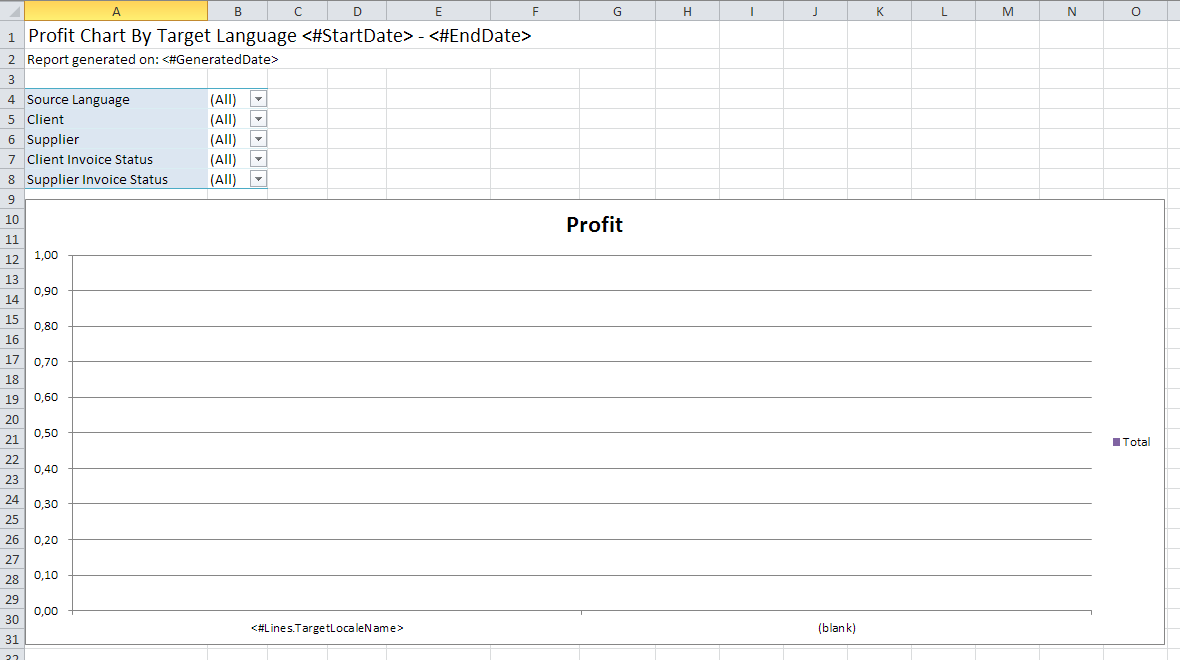Click the purple Total legend swatch
This screenshot has height=660, width=1180.
click(x=1116, y=442)
